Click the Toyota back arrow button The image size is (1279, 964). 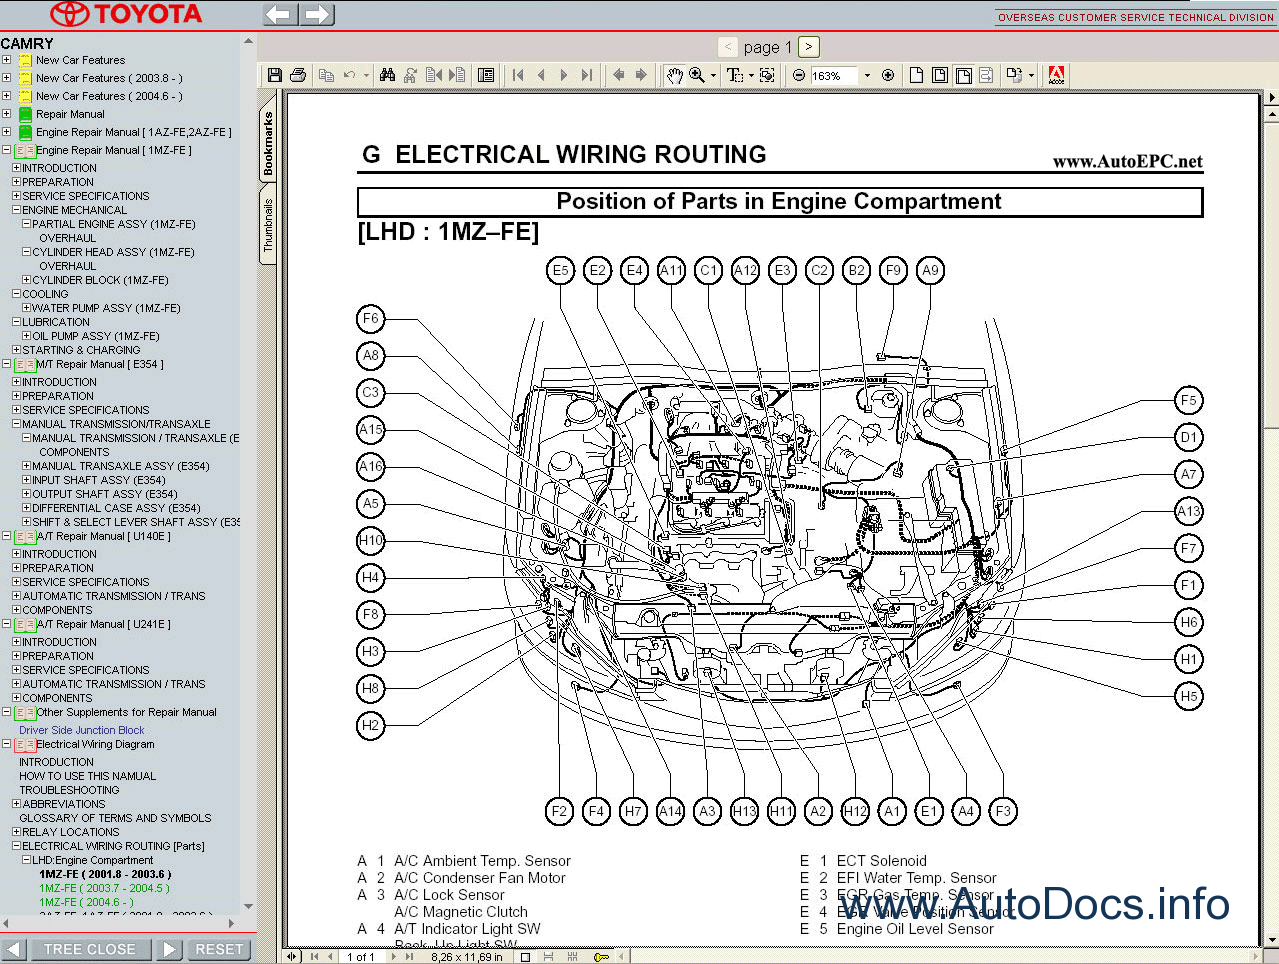click(x=280, y=14)
